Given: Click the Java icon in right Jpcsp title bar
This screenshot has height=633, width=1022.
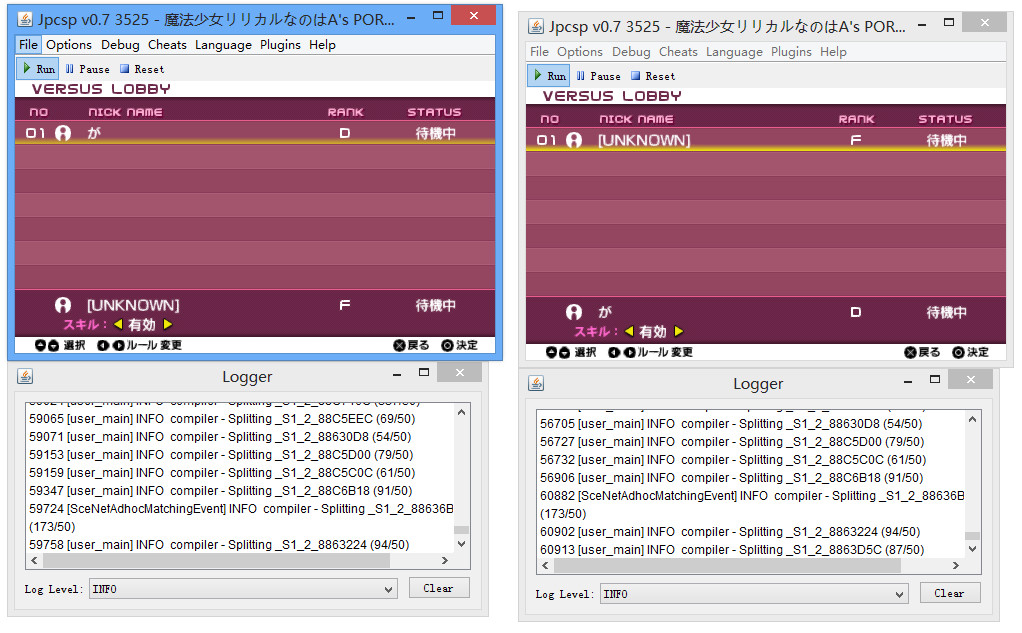Looking at the screenshot, I should point(536,26).
